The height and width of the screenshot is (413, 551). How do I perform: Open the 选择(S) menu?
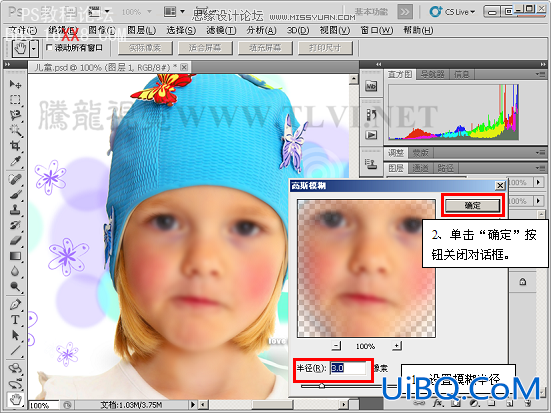[x=181, y=30]
